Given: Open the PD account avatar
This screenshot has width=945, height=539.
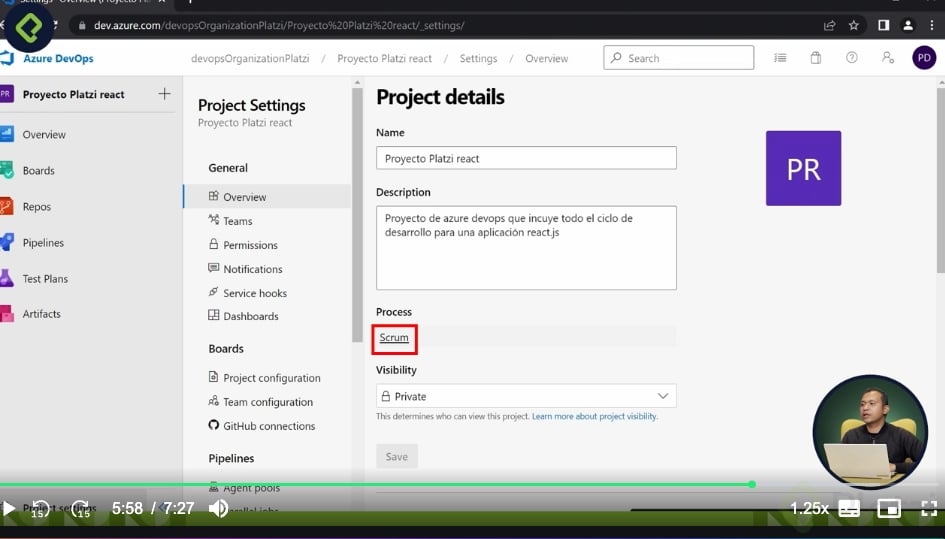Looking at the screenshot, I should click(924, 58).
